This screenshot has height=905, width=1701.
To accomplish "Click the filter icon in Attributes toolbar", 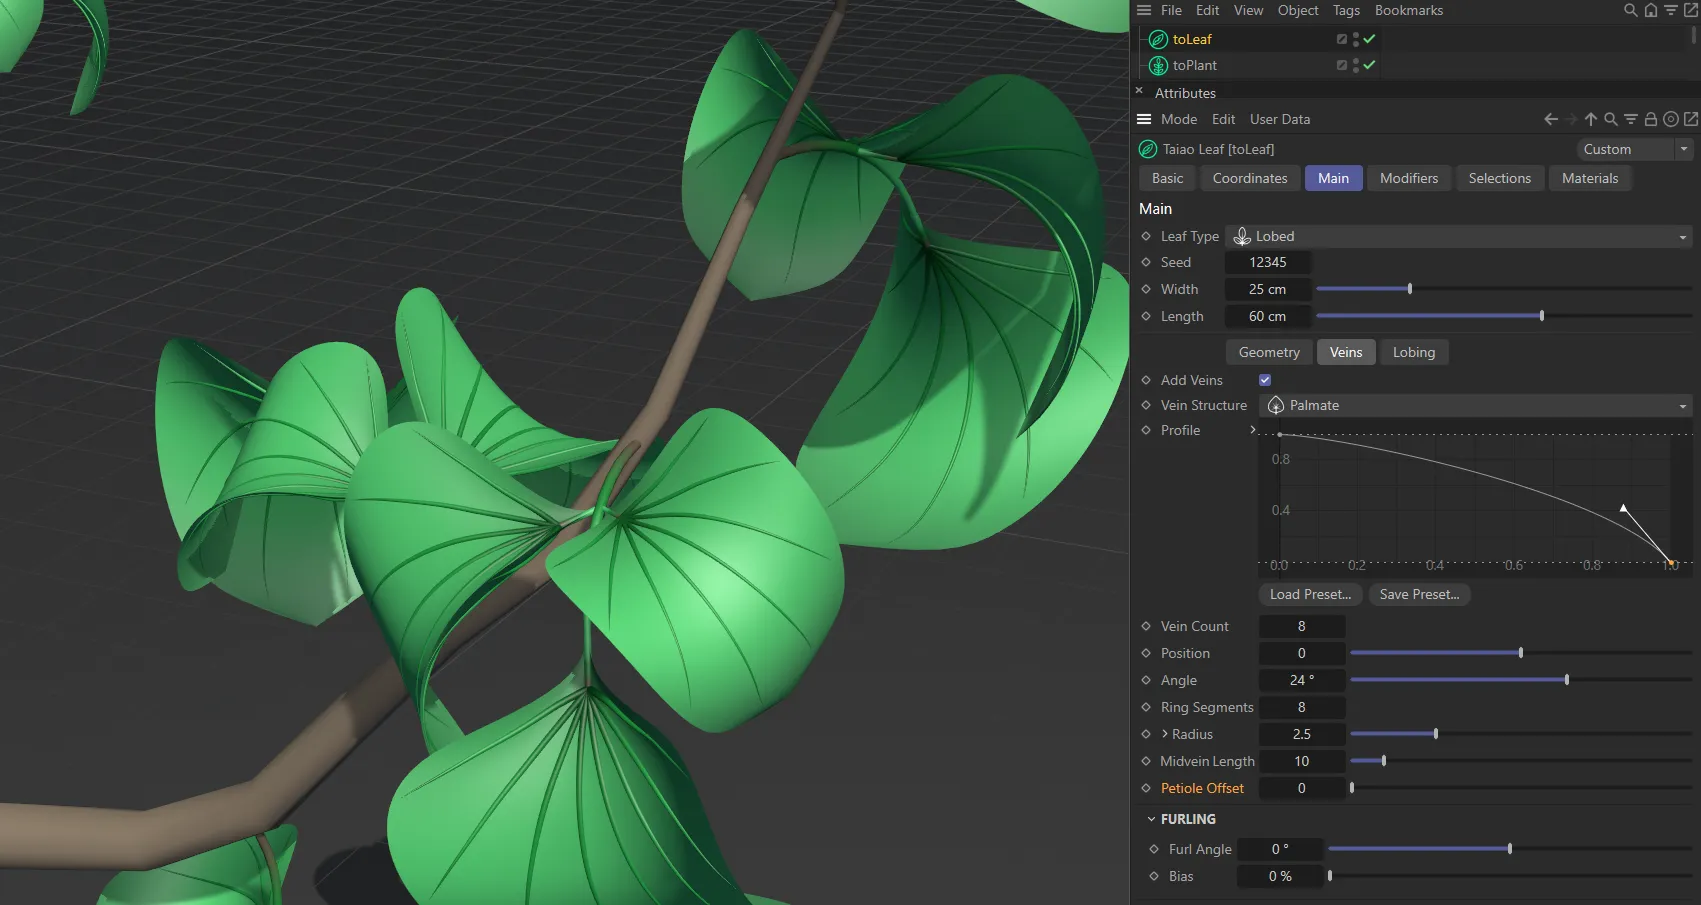I will [x=1631, y=119].
